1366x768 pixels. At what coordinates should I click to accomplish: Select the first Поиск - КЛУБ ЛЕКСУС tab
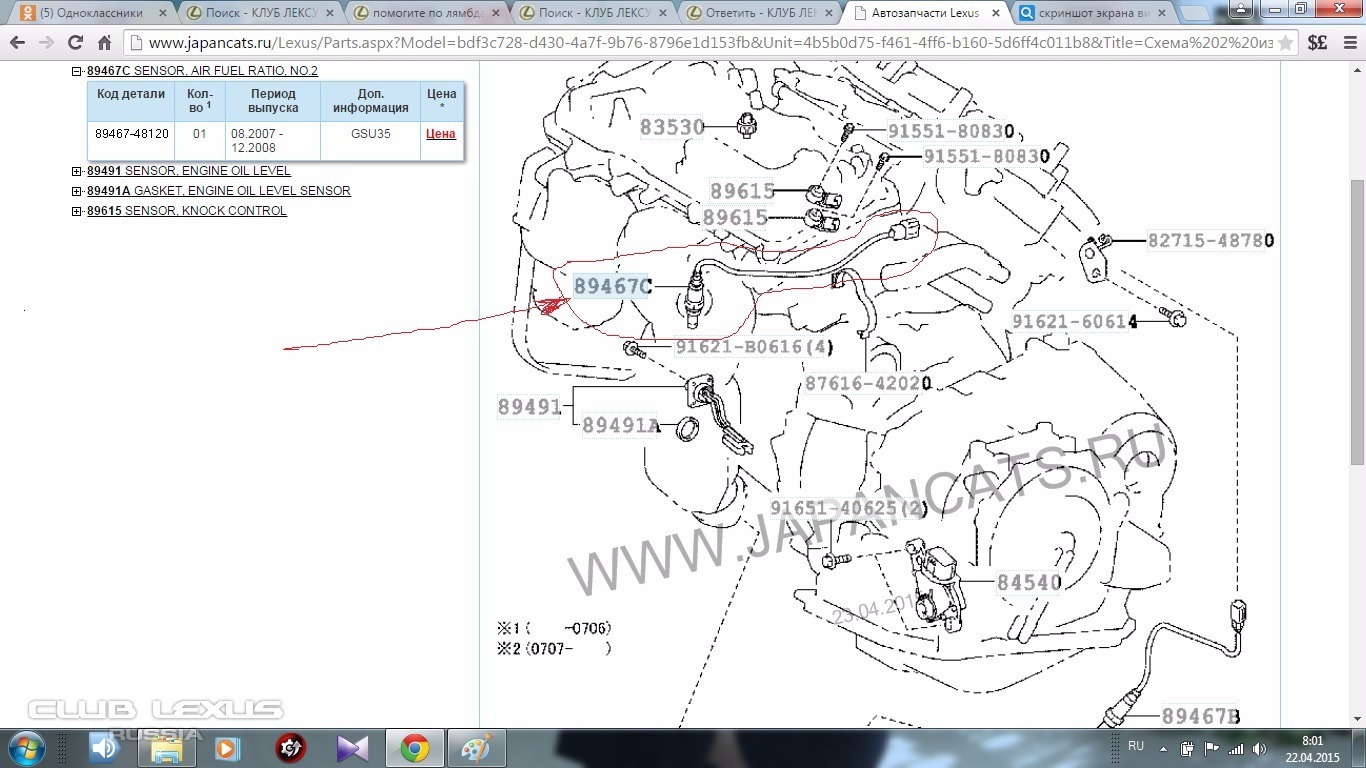coord(259,14)
